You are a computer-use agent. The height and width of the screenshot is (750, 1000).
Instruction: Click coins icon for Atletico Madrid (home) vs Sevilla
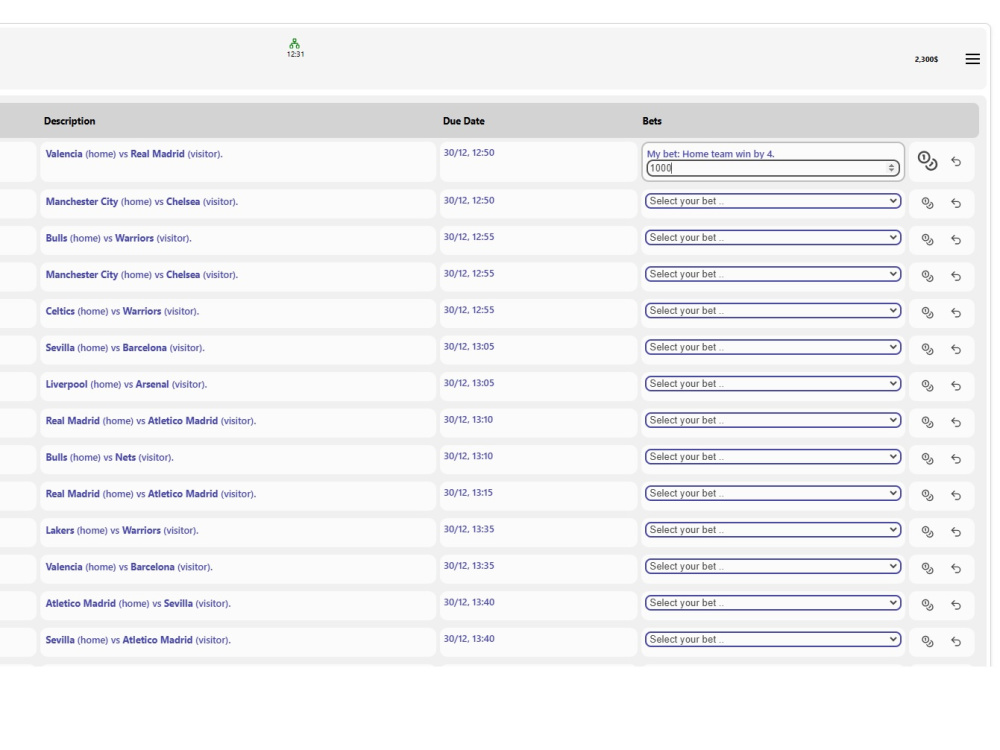(927, 604)
